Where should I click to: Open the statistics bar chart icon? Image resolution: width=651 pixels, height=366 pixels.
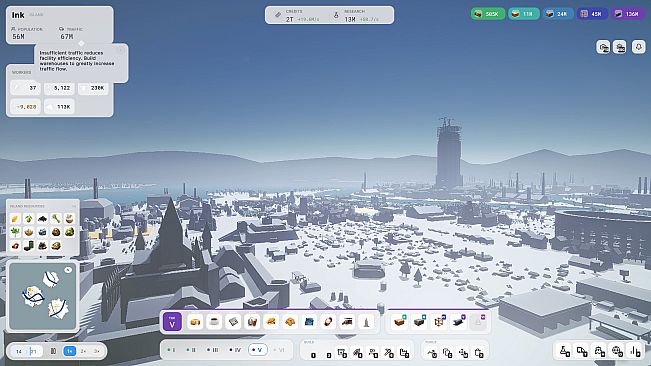point(635,351)
